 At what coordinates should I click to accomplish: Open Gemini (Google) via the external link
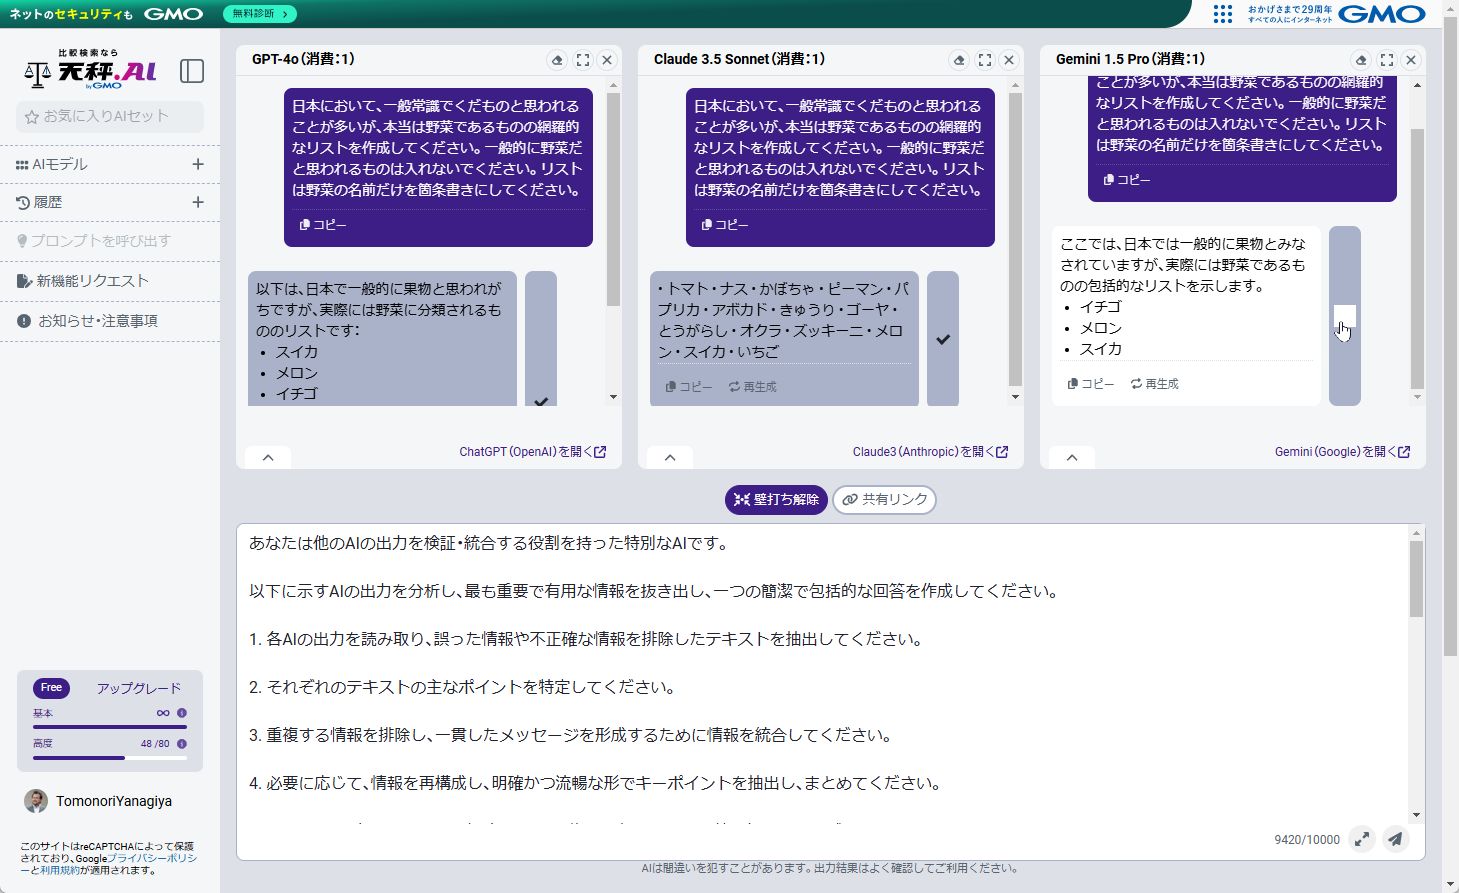click(1343, 451)
